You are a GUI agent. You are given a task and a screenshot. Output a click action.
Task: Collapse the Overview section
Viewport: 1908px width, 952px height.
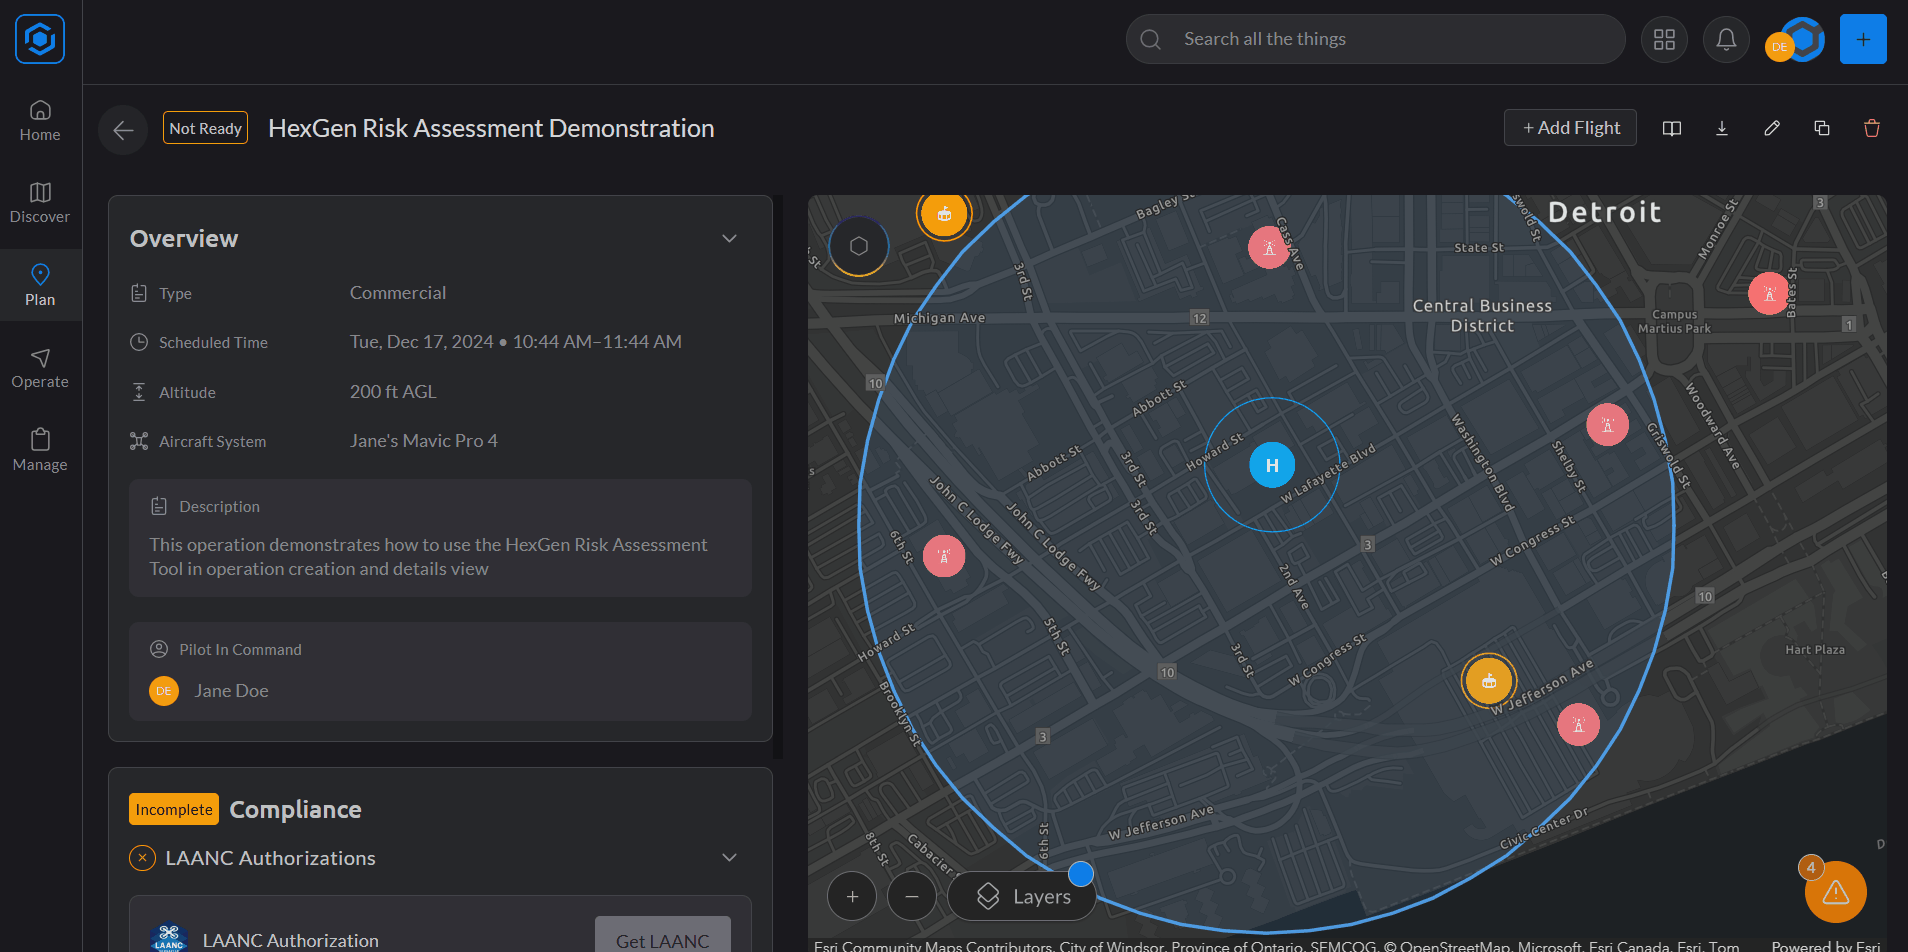(729, 238)
